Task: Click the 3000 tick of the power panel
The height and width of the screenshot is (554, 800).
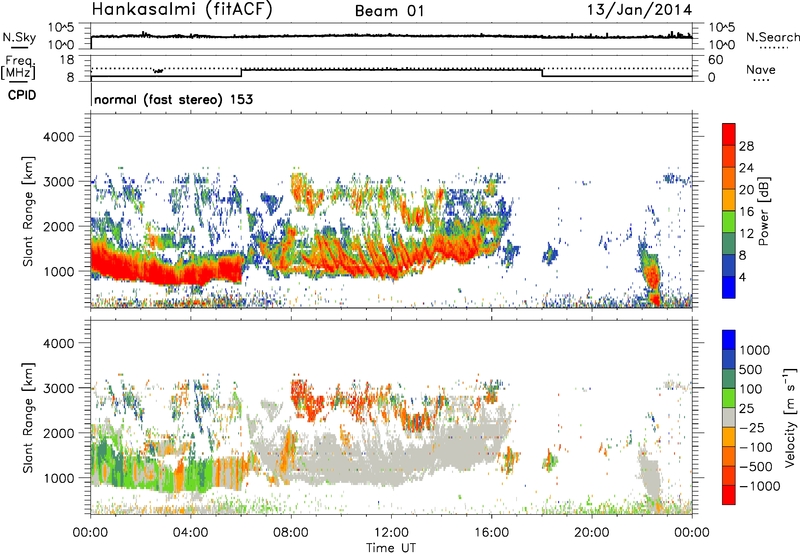Action: point(59,182)
